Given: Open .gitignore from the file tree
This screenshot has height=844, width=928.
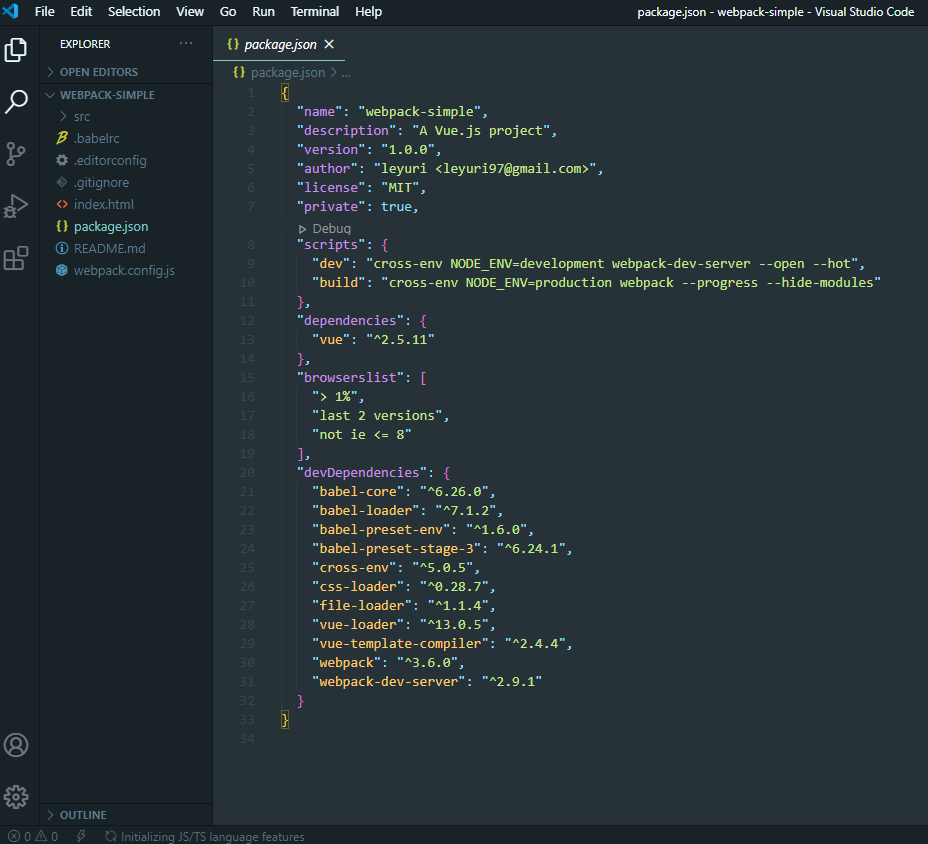Looking at the screenshot, I should pyautogui.click(x=101, y=182).
